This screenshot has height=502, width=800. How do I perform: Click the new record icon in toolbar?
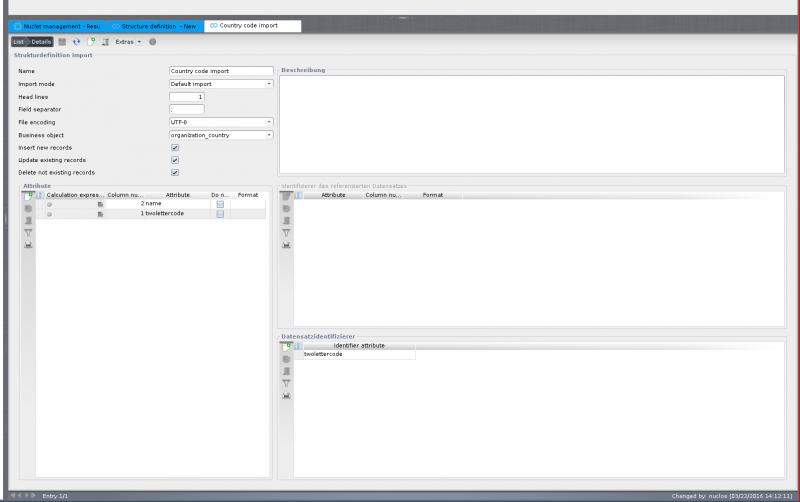(91, 42)
